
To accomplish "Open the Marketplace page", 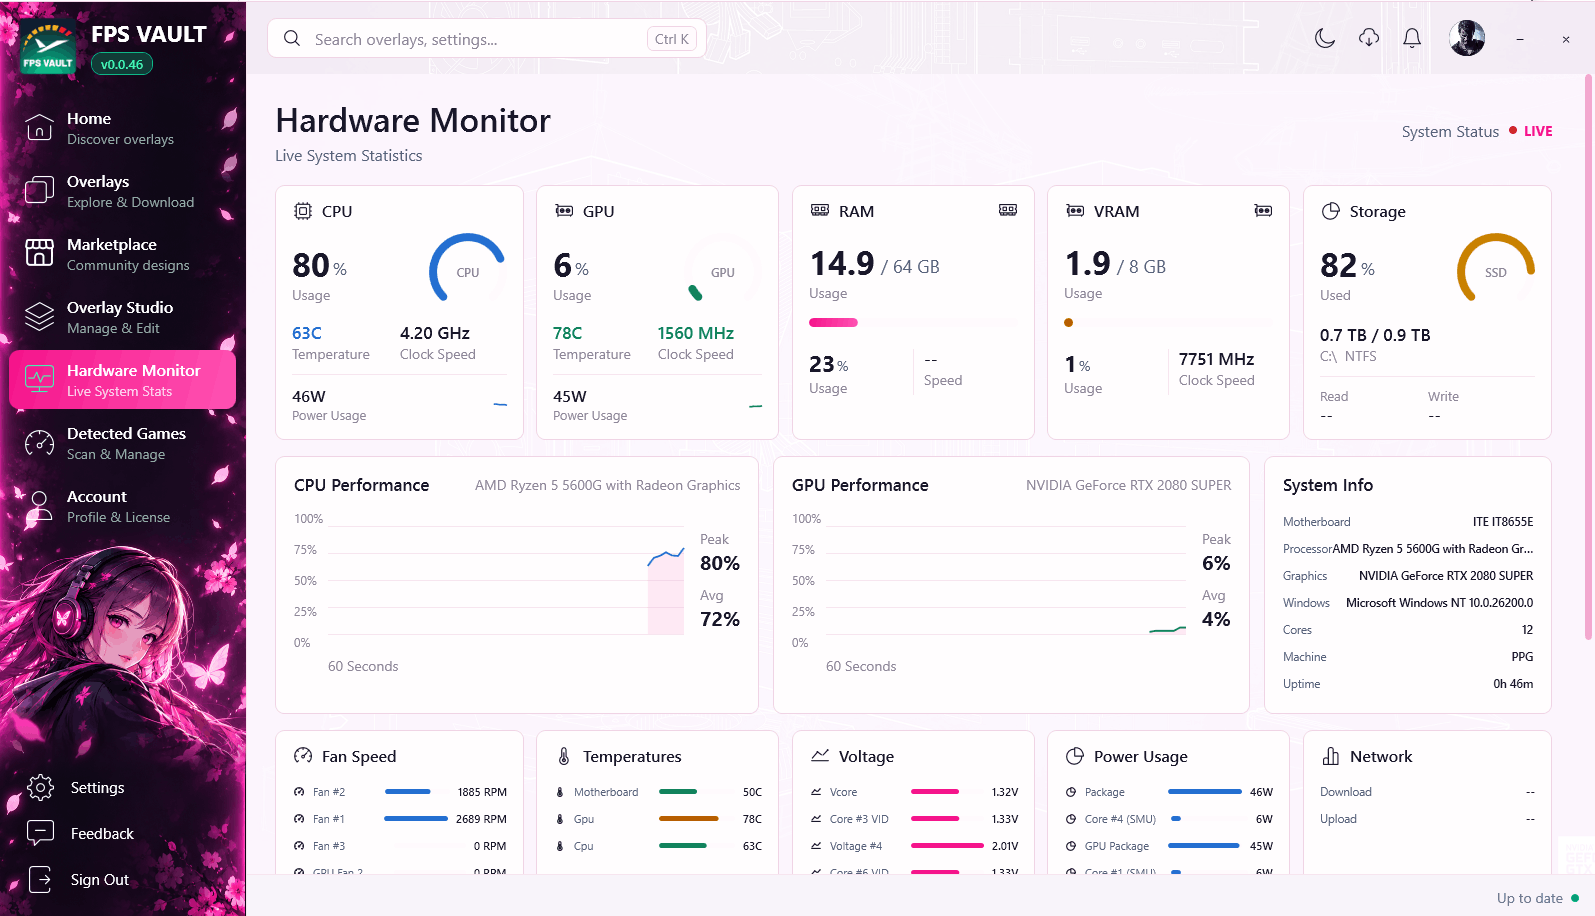I will coord(123,254).
